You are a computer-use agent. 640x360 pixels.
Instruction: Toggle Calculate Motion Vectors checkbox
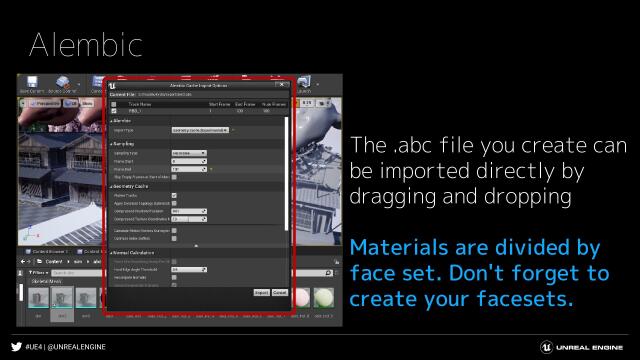[174, 231]
